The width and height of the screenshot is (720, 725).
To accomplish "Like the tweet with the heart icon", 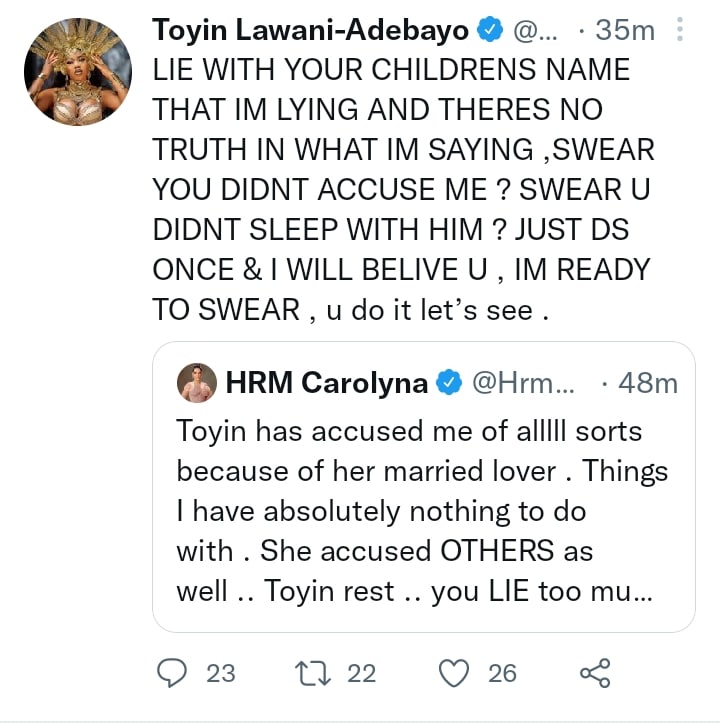I will click(454, 673).
